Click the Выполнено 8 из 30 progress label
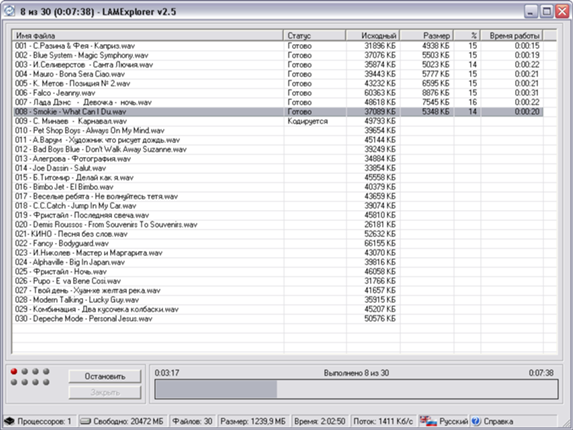 [x=356, y=373]
